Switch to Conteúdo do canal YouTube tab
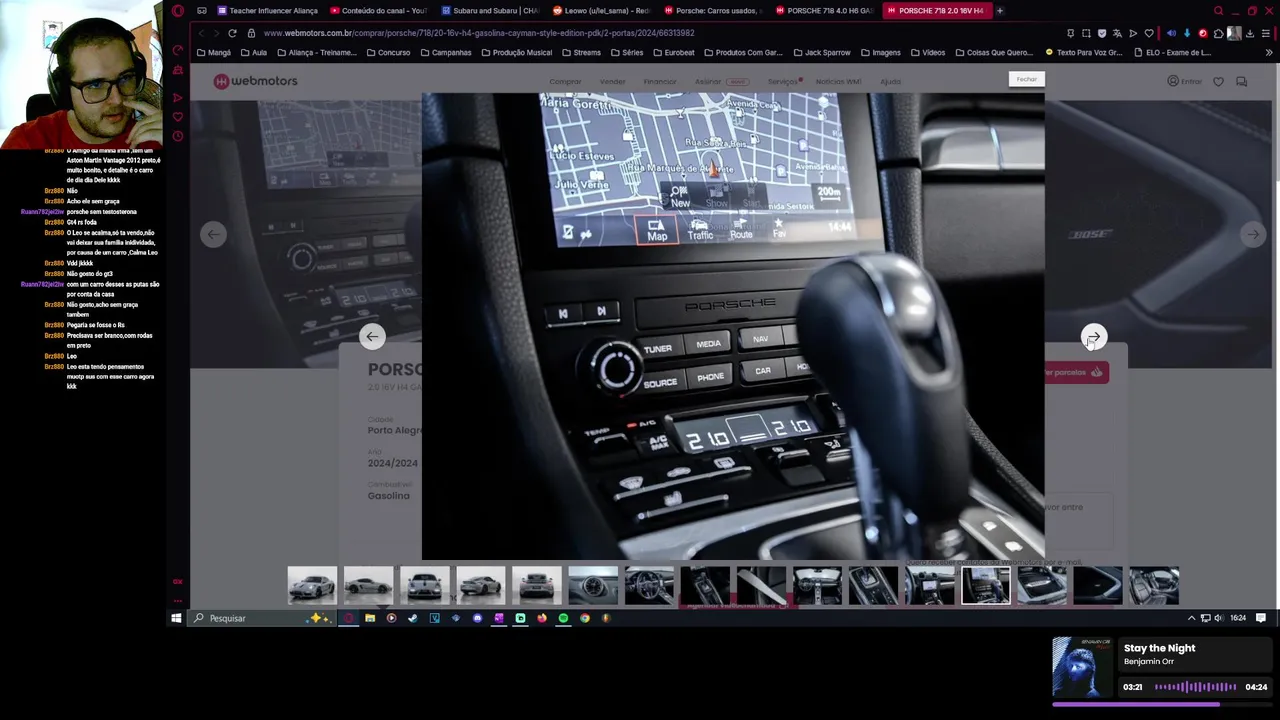 pyautogui.click(x=378, y=11)
